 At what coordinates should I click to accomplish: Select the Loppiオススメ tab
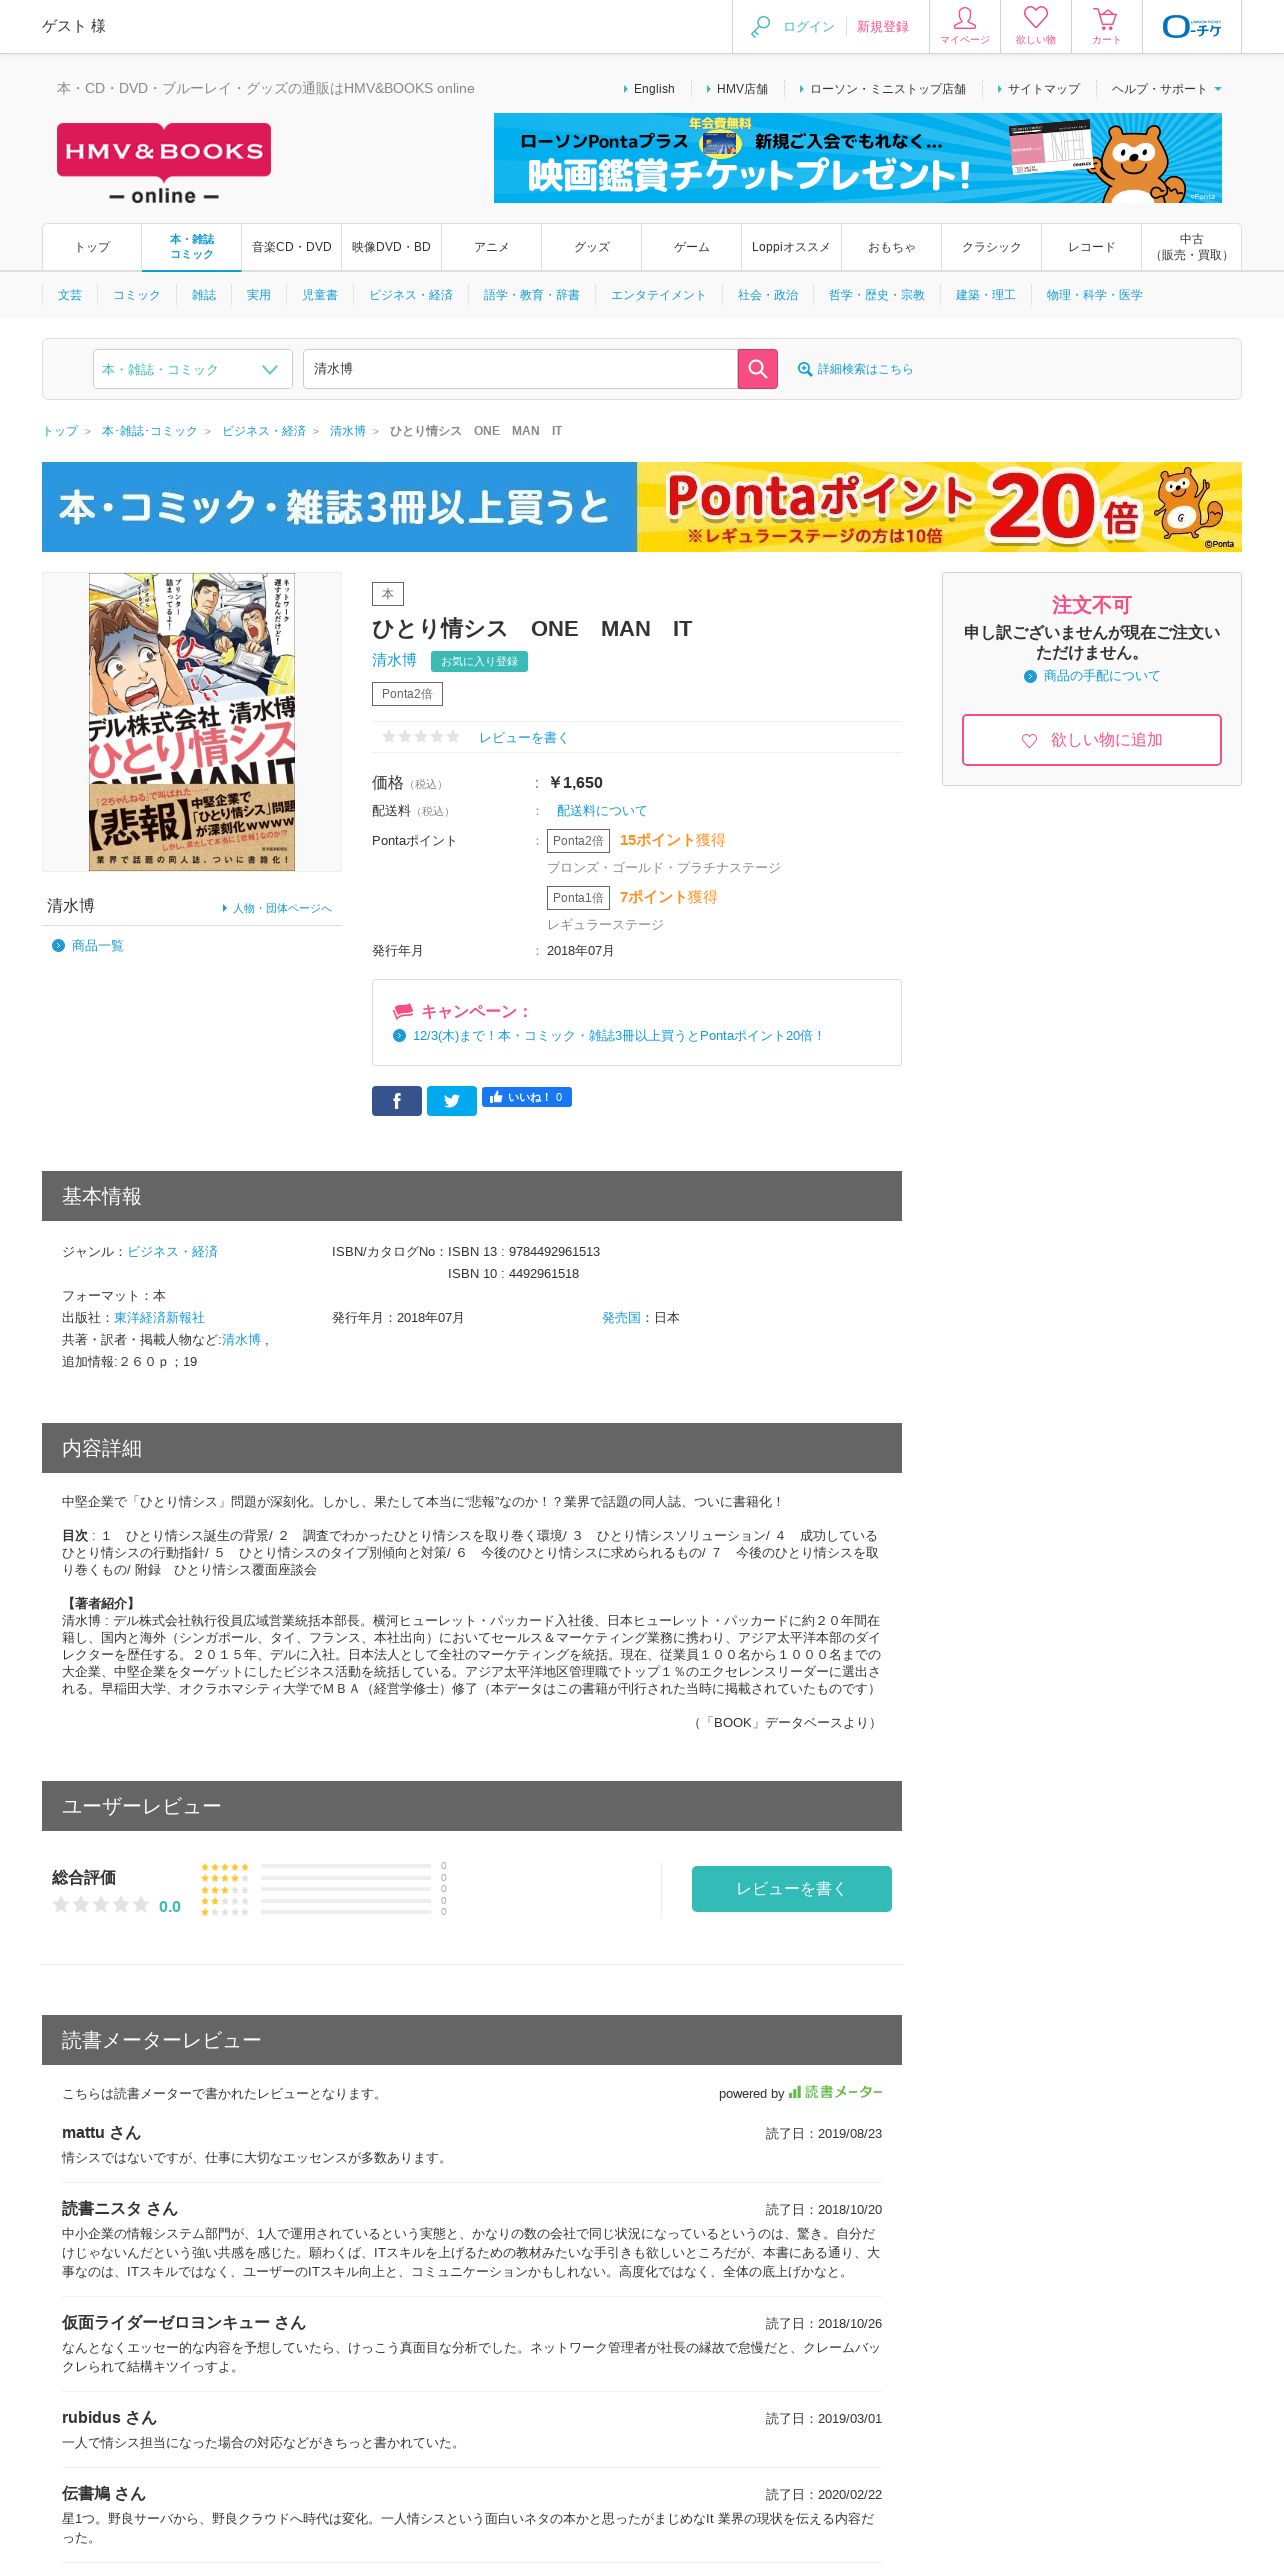(x=791, y=247)
